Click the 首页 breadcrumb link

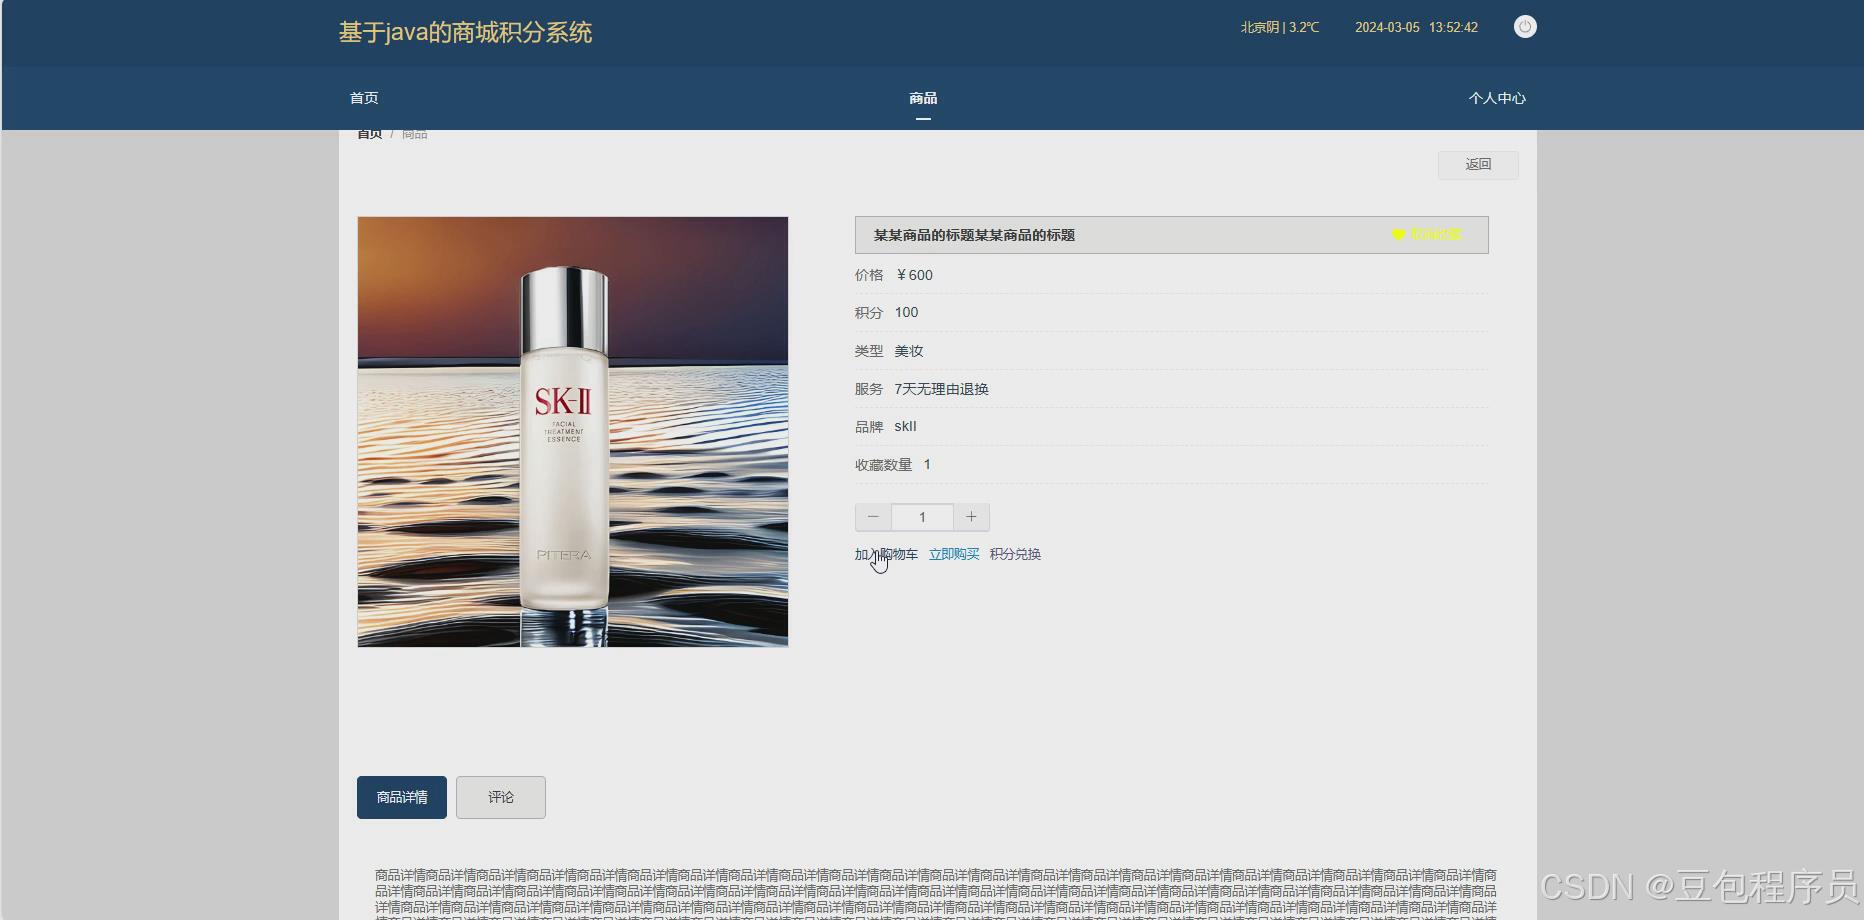tap(370, 134)
